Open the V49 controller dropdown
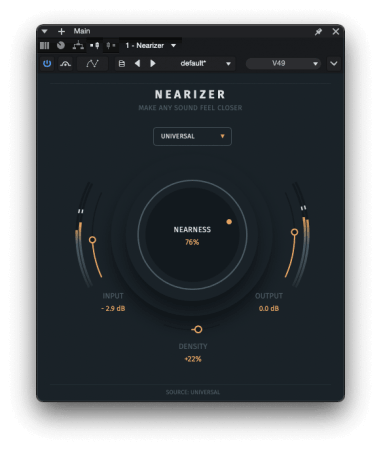The height and width of the screenshot is (450, 381). pos(283,63)
